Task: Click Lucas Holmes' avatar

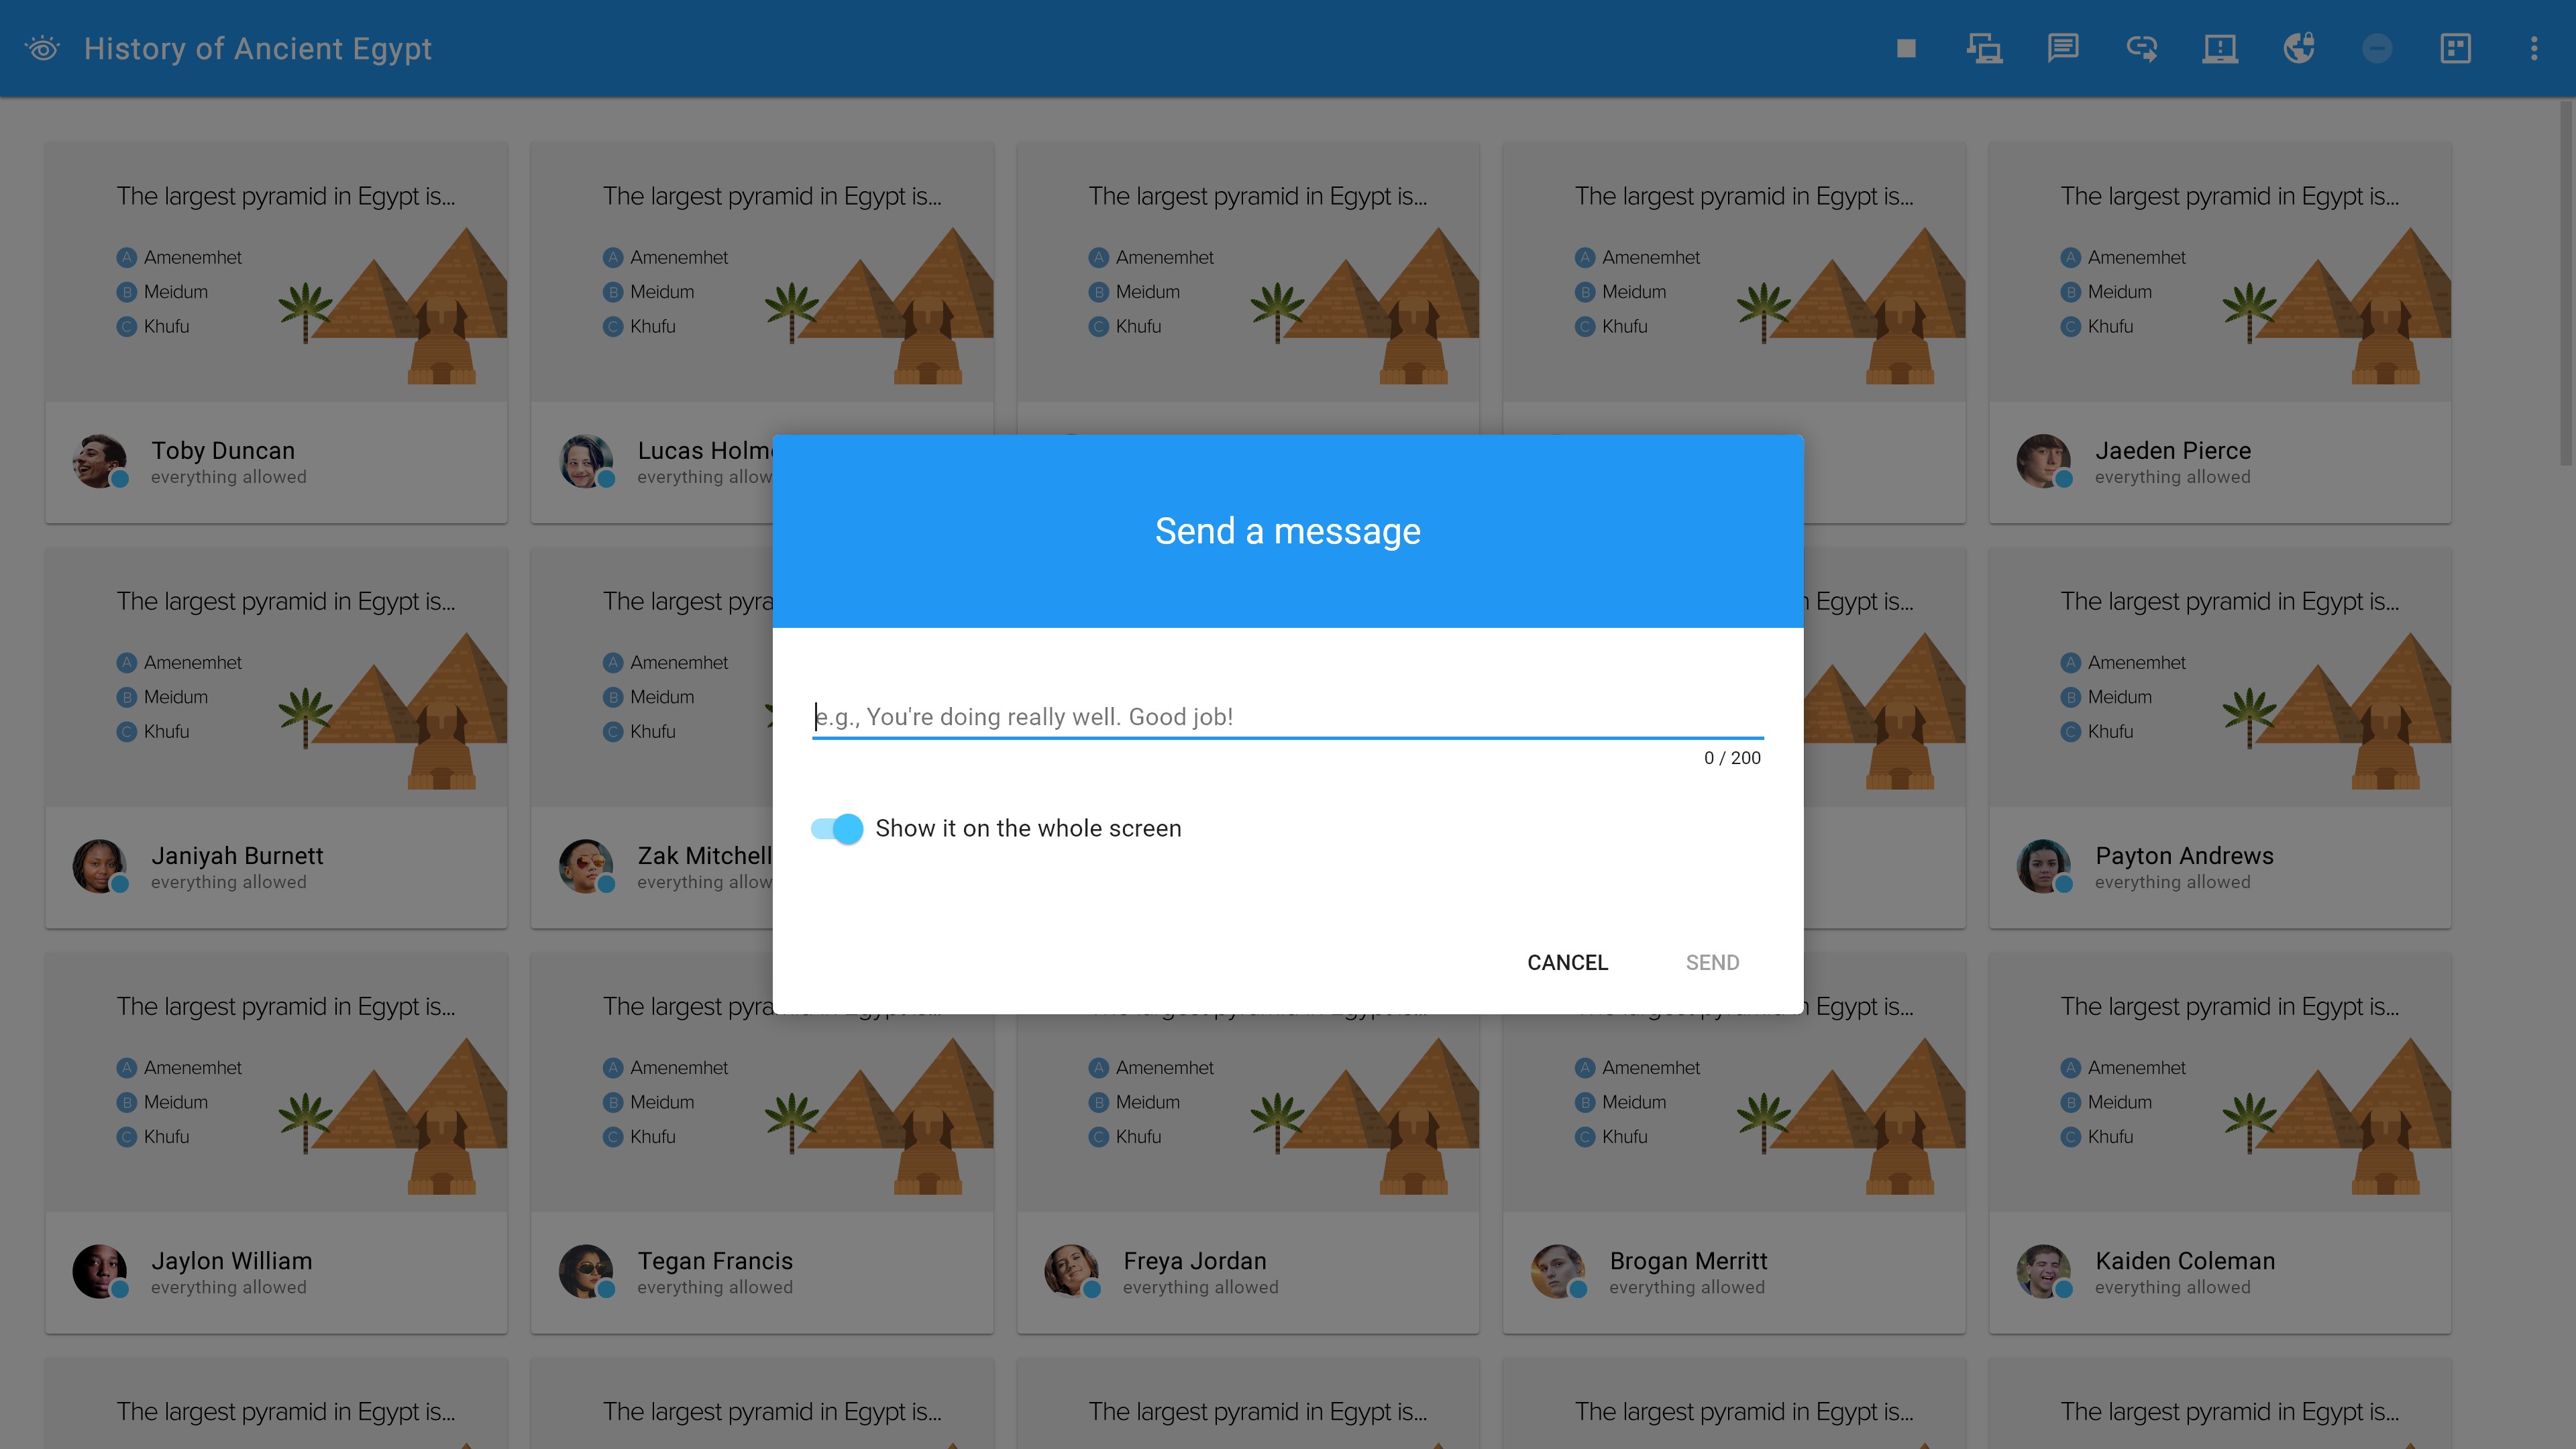Action: click(585, 461)
